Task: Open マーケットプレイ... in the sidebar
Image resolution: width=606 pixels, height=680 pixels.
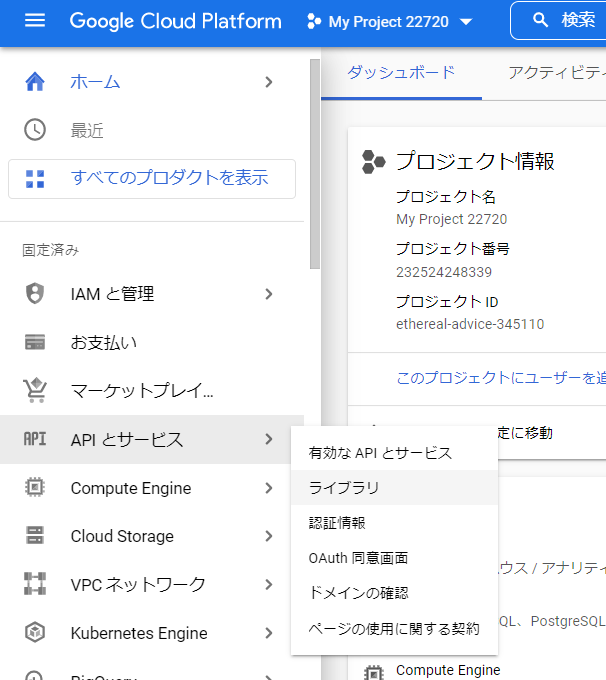Action: tap(152, 391)
